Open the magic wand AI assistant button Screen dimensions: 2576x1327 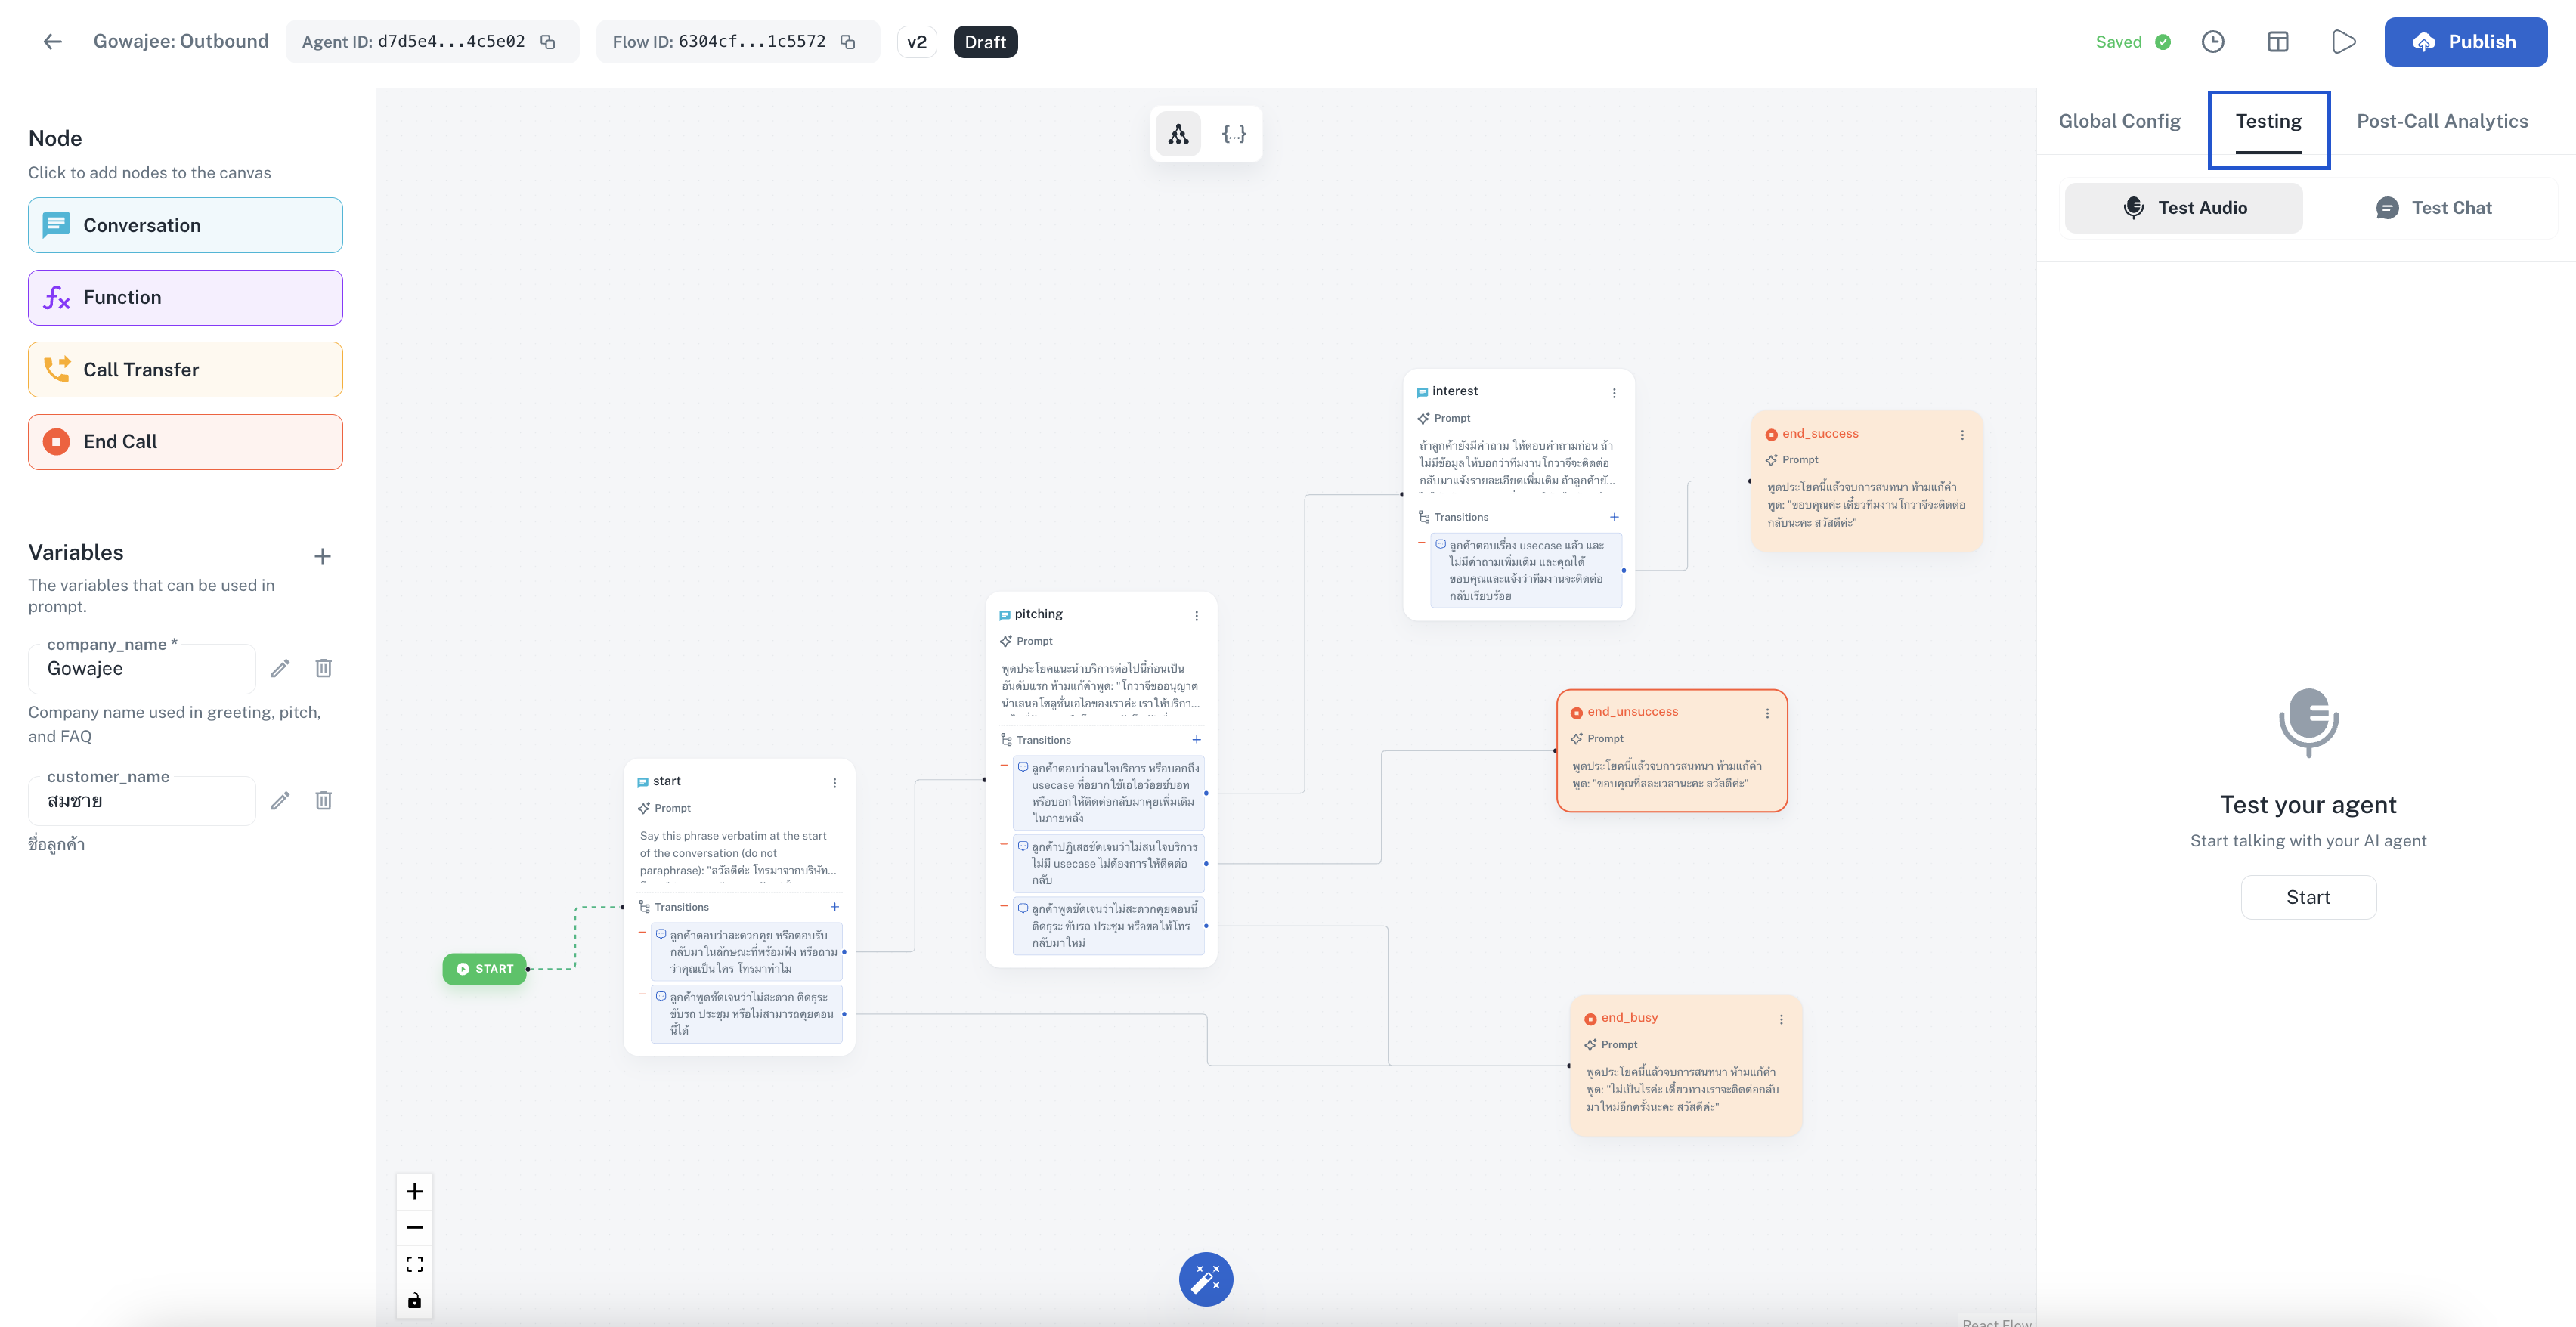pos(1205,1279)
